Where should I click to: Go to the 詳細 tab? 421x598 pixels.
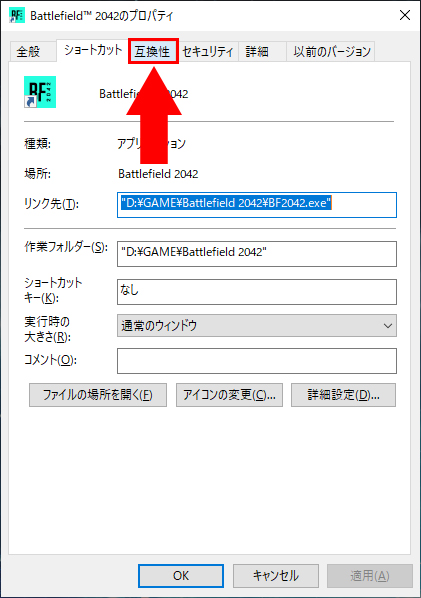pyautogui.click(x=262, y=51)
